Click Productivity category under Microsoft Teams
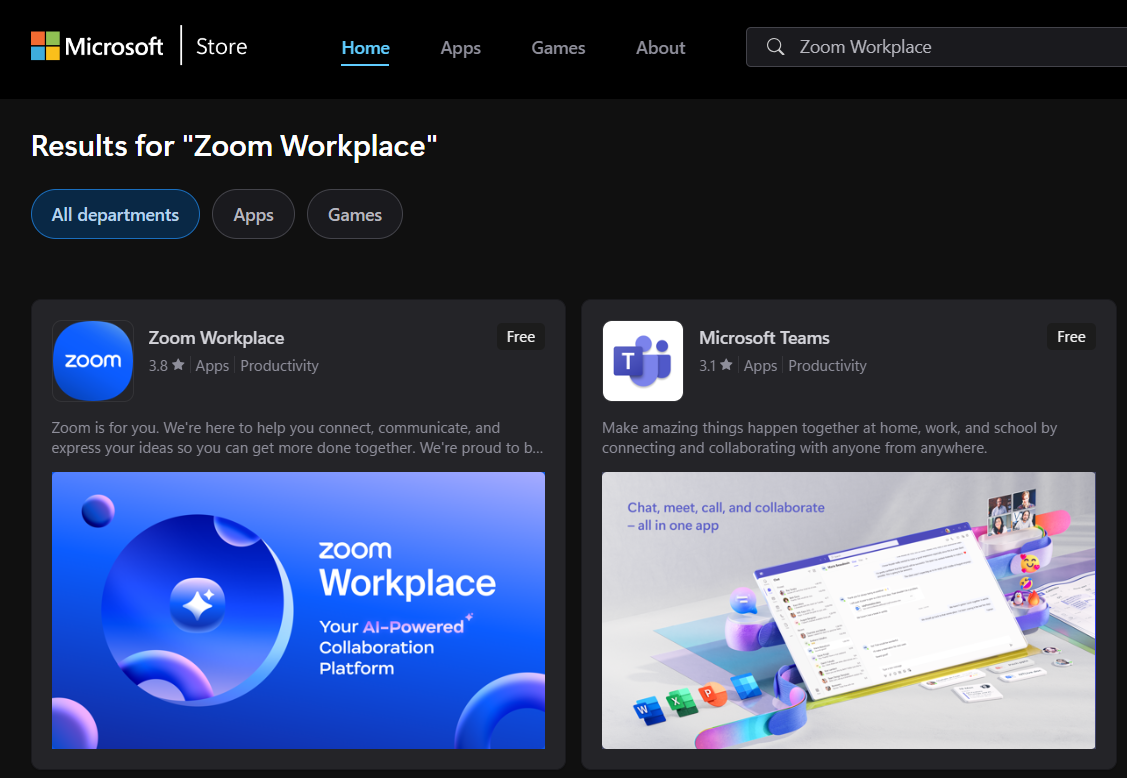Image resolution: width=1127 pixels, height=778 pixels. pyautogui.click(x=827, y=365)
